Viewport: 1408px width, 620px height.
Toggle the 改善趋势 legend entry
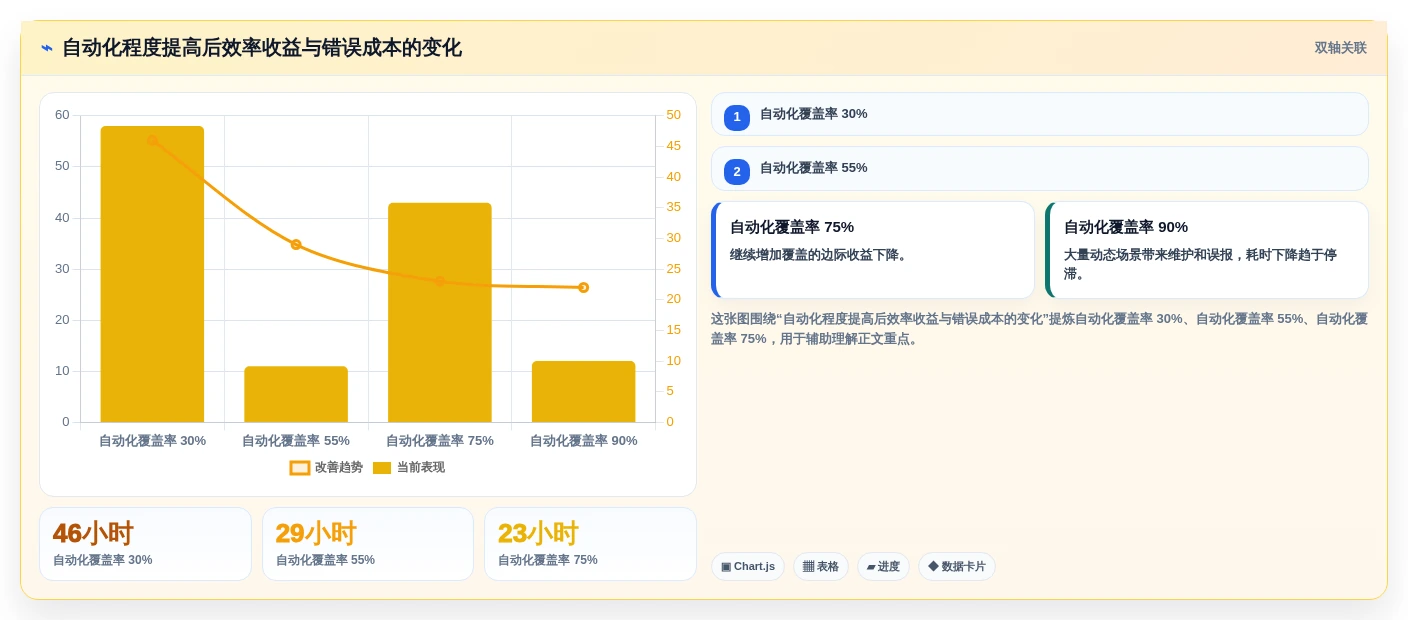click(x=327, y=467)
